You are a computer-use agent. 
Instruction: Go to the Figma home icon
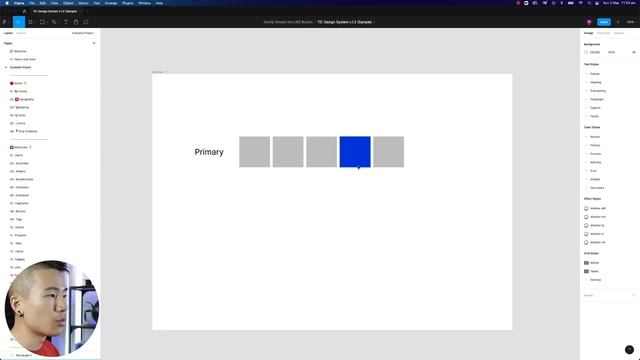click(x=24, y=11)
